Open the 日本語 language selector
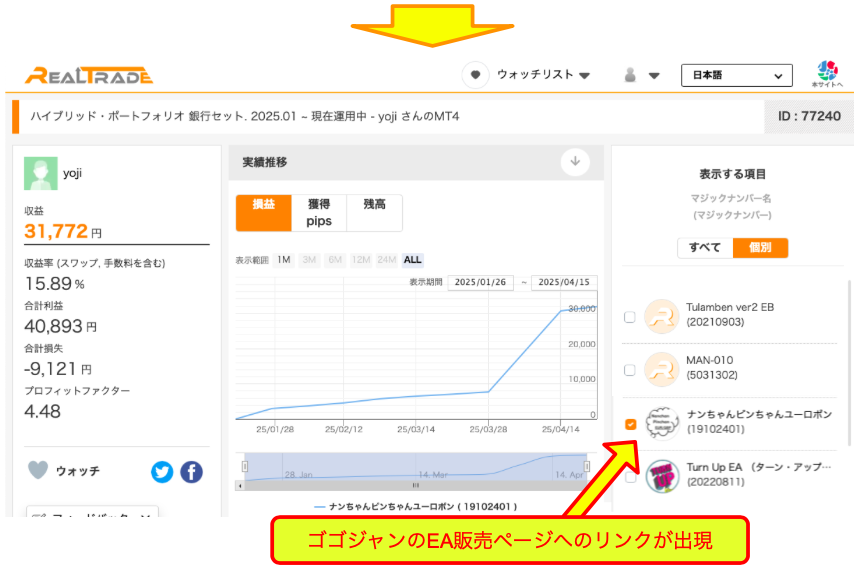860x572 pixels. [x=737, y=75]
